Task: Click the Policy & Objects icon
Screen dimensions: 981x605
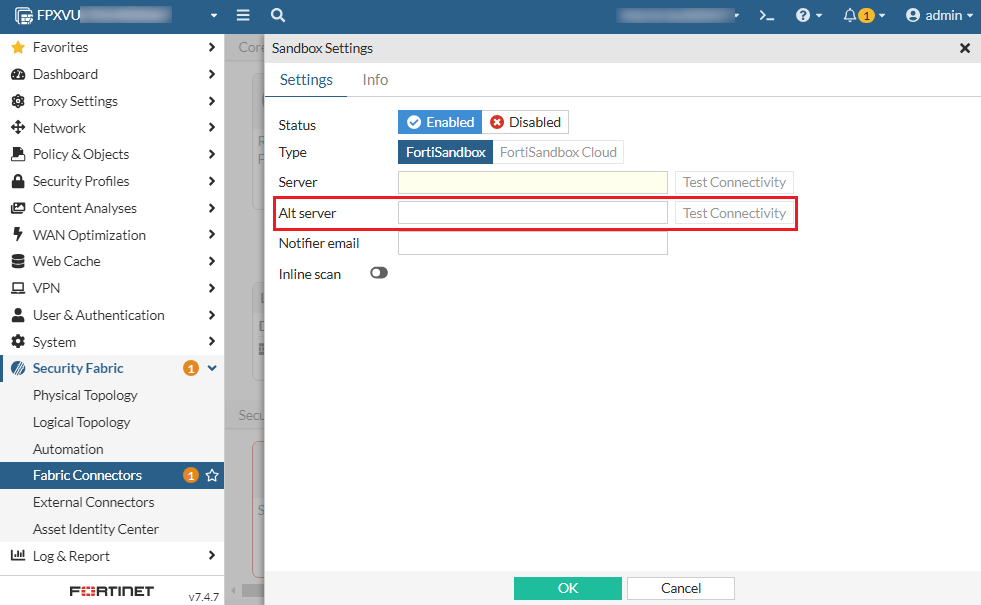Action: [x=18, y=155]
